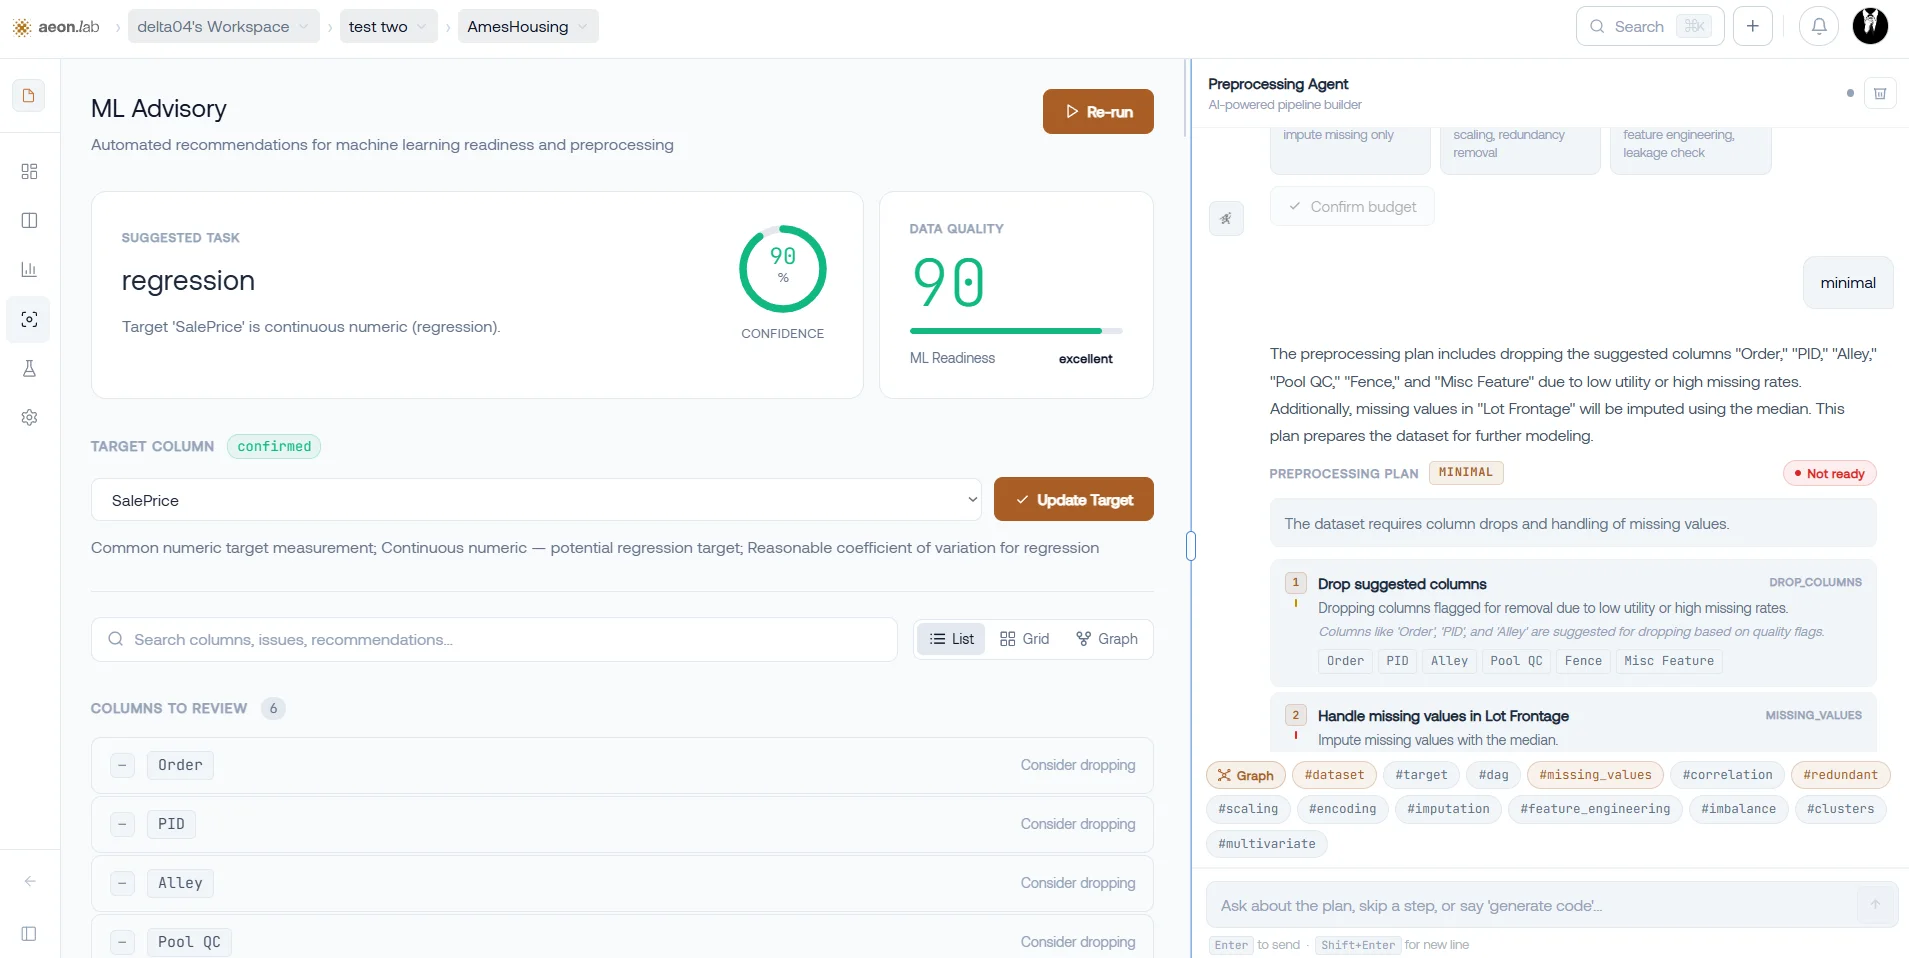The height and width of the screenshot is (958, 1909).
Task: Open the notifications bell
Action: pyautogui.click(x=1819, y=26)
